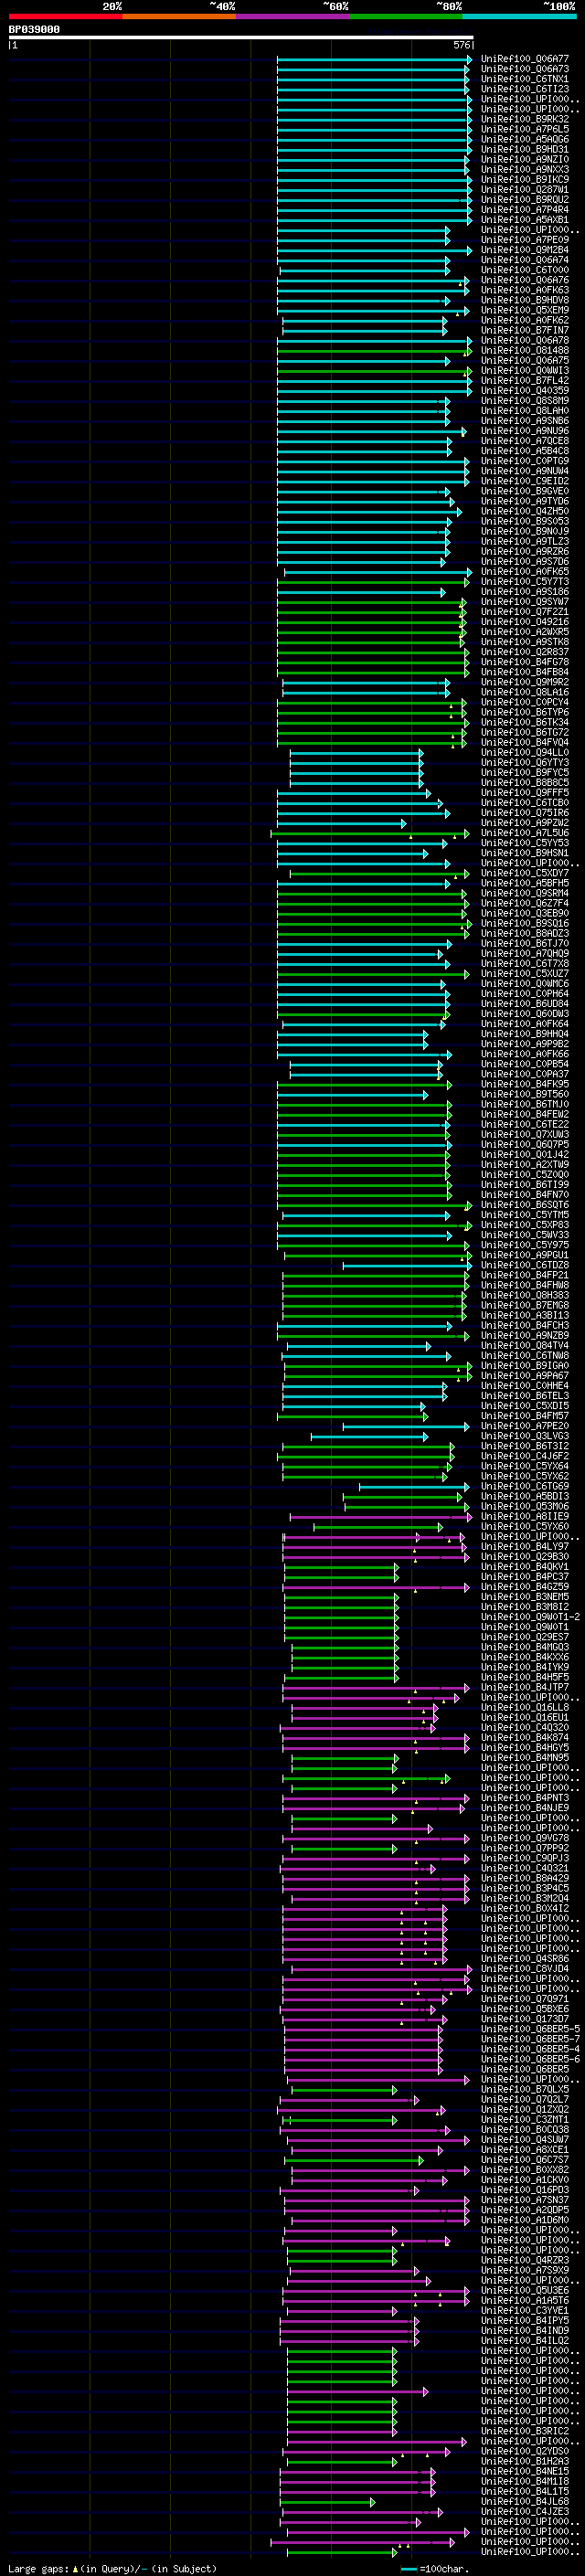Screen dimensions: 585x2576
Task: Click UniRef100_C6TG69 label
Action: (x=525, y=1486)
